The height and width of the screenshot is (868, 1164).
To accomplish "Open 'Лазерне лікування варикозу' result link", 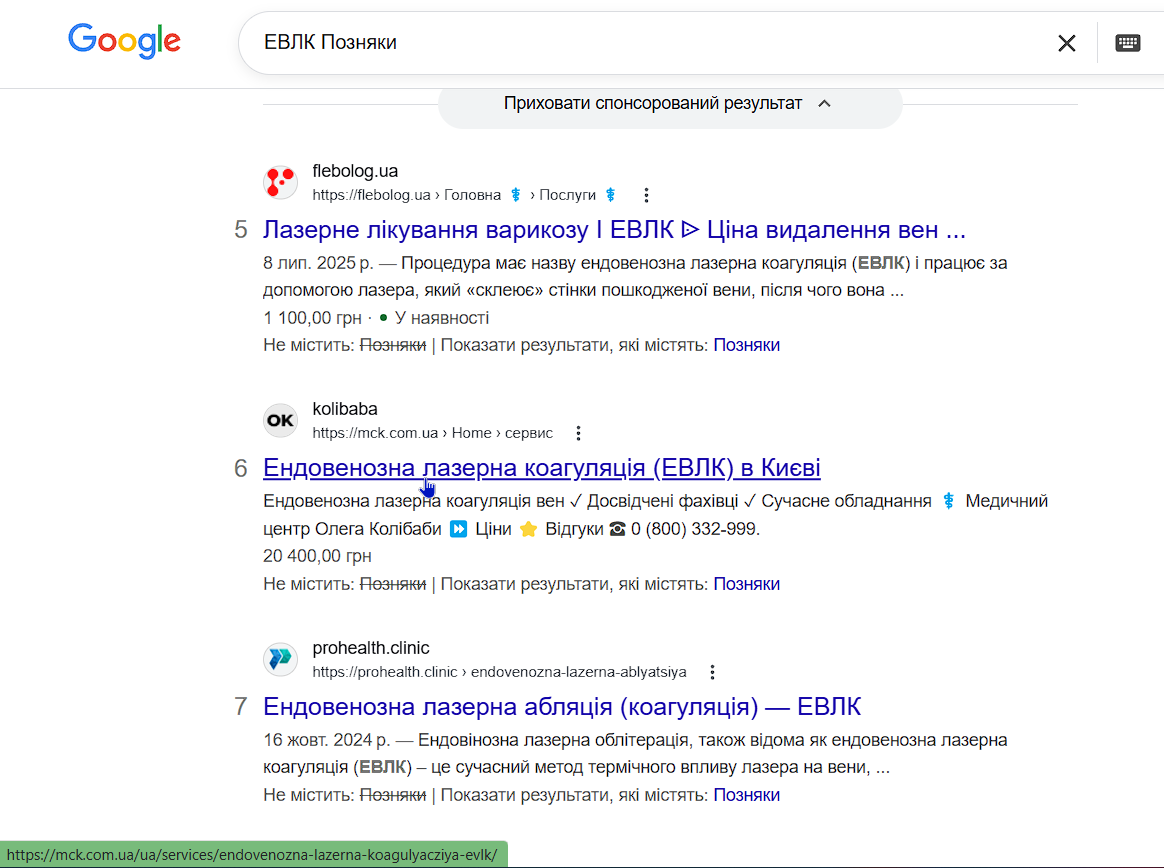I will coord(614,230).
